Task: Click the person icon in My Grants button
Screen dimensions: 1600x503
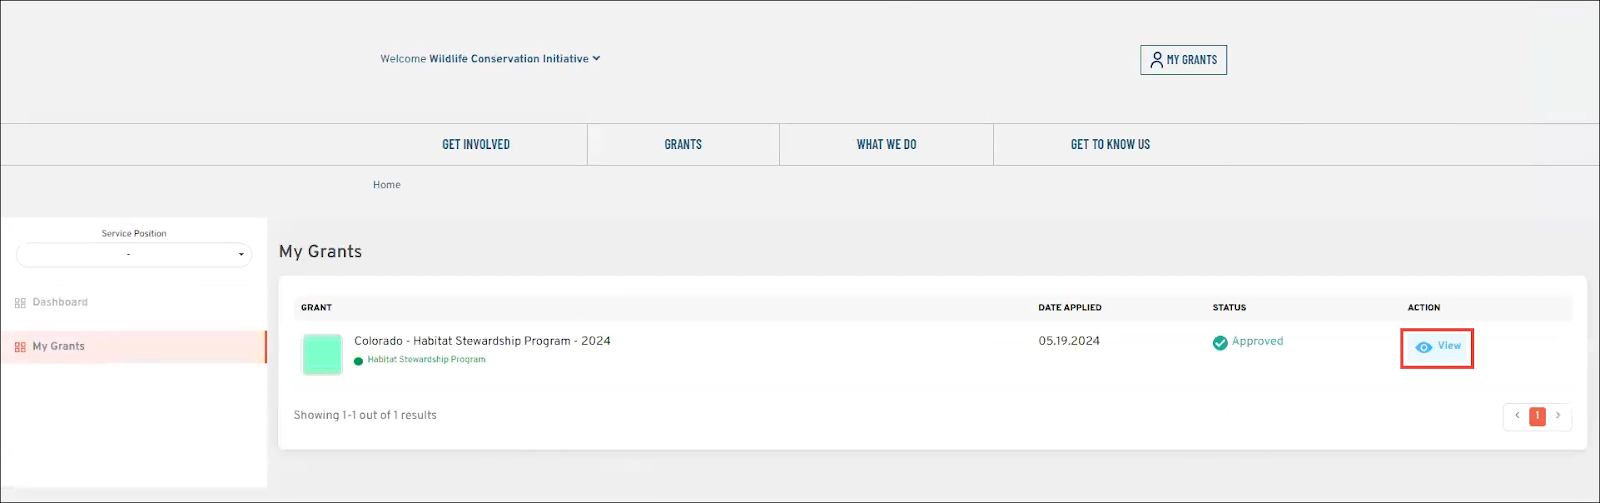Action: coord(1156,60)
